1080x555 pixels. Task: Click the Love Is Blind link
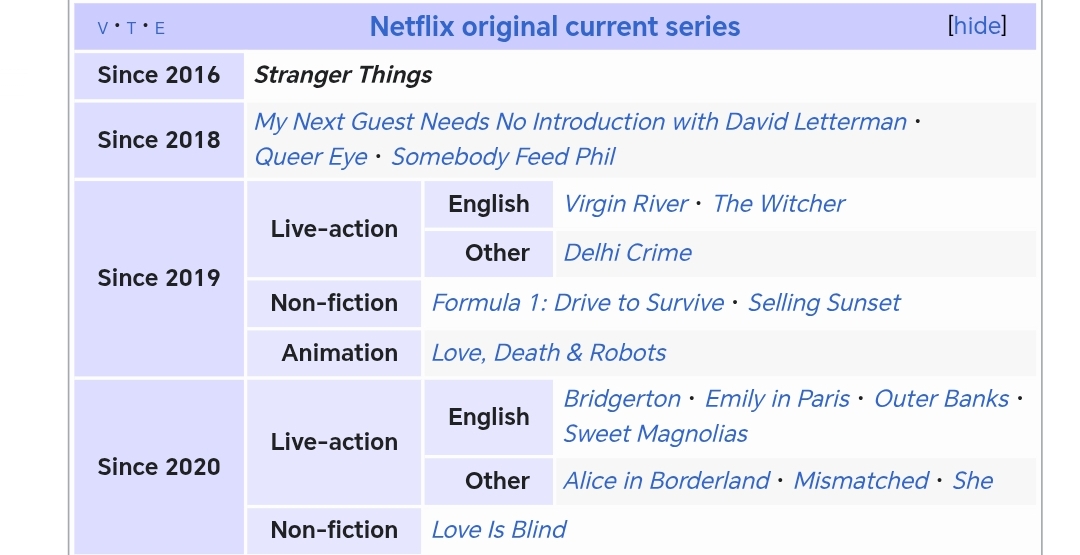click(x=498, y=530)
